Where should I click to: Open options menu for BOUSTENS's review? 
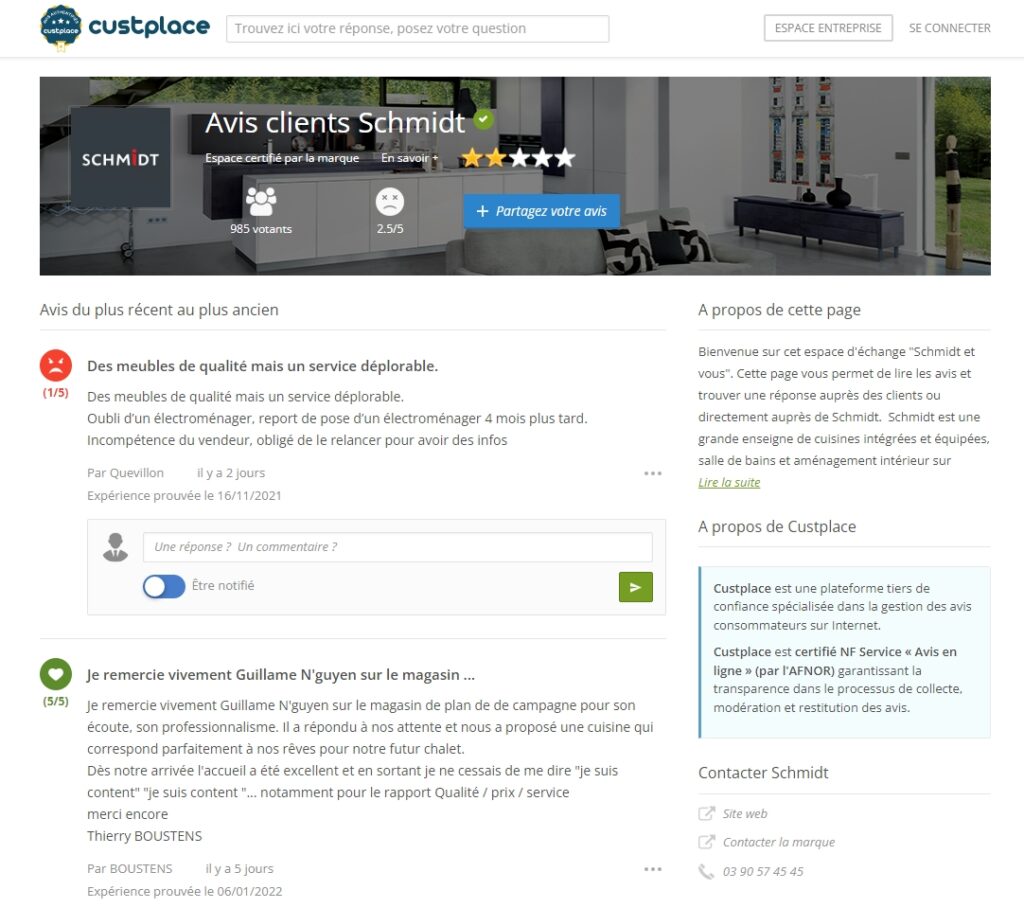653,869
